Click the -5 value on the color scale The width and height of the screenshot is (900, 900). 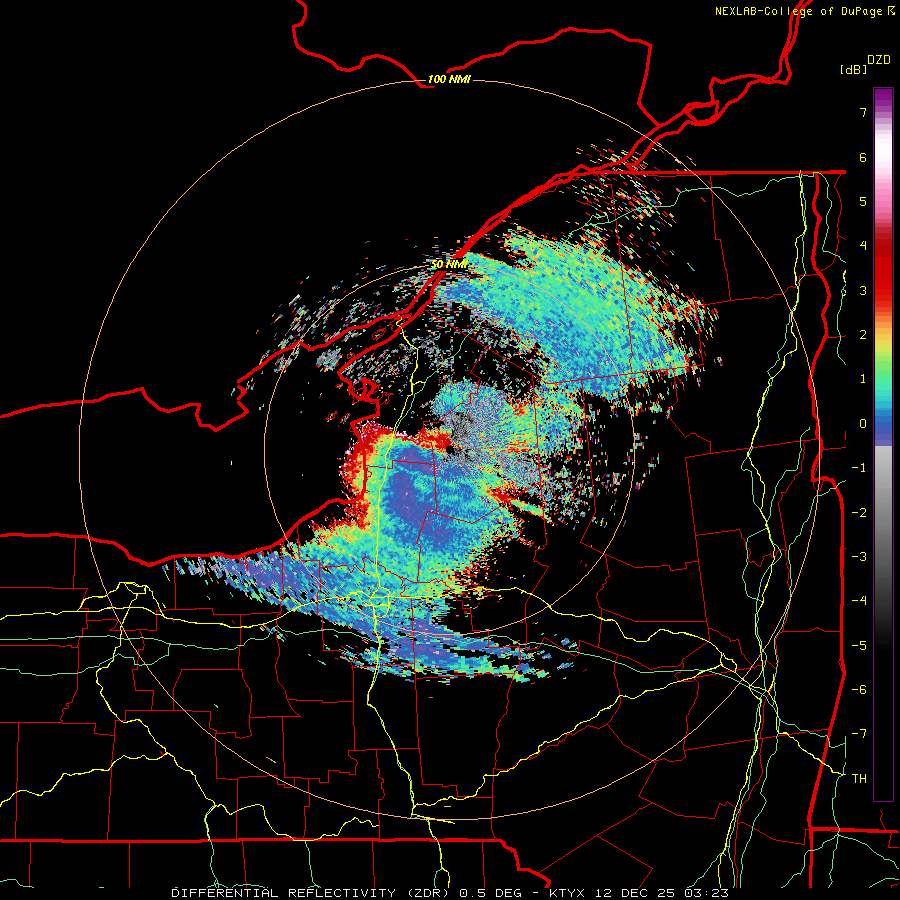859,646
